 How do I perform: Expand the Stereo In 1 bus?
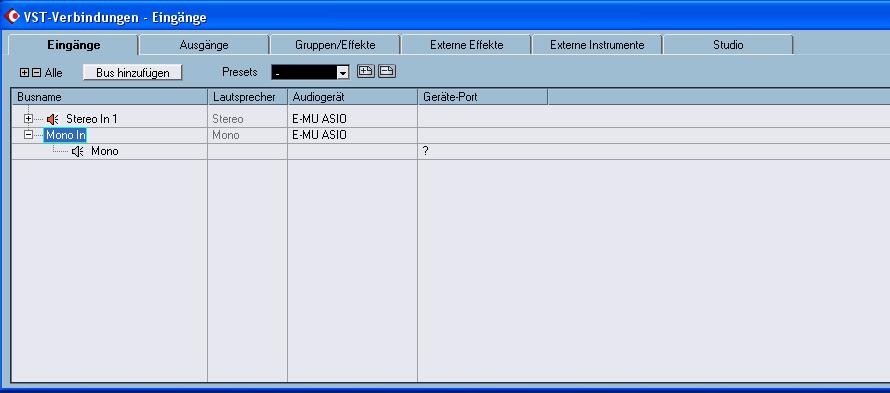(x=28, y=119)
